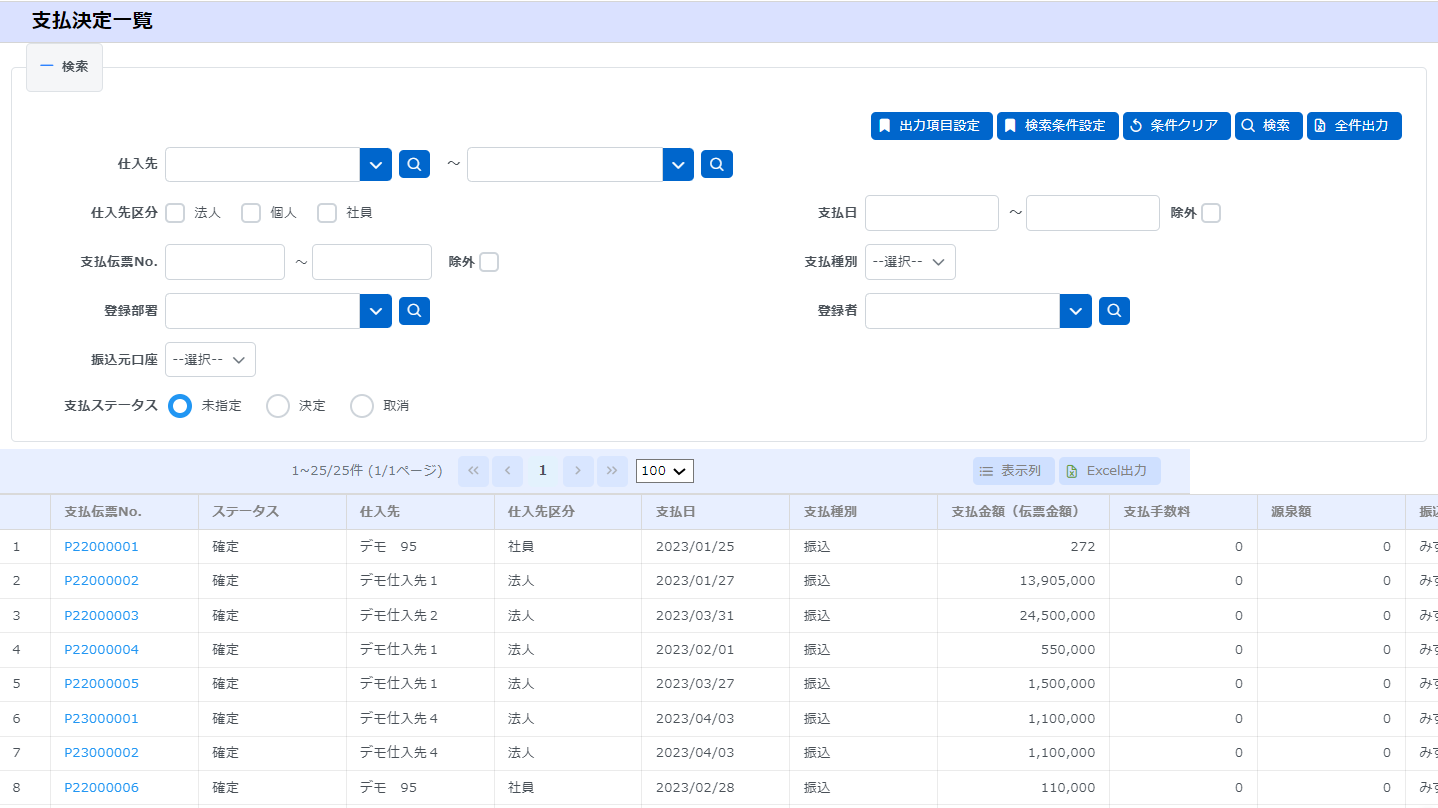The width and height of the screenshot is (1438, 808).
Task: Check the 法人 supplier type box
Action: [175, 213]
